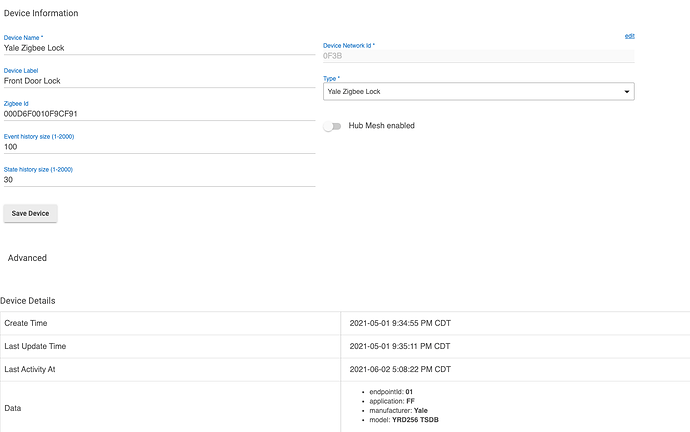Click the Hub Mesh enabled label text
Screen dimensions: 690x432
pos(381,126)
